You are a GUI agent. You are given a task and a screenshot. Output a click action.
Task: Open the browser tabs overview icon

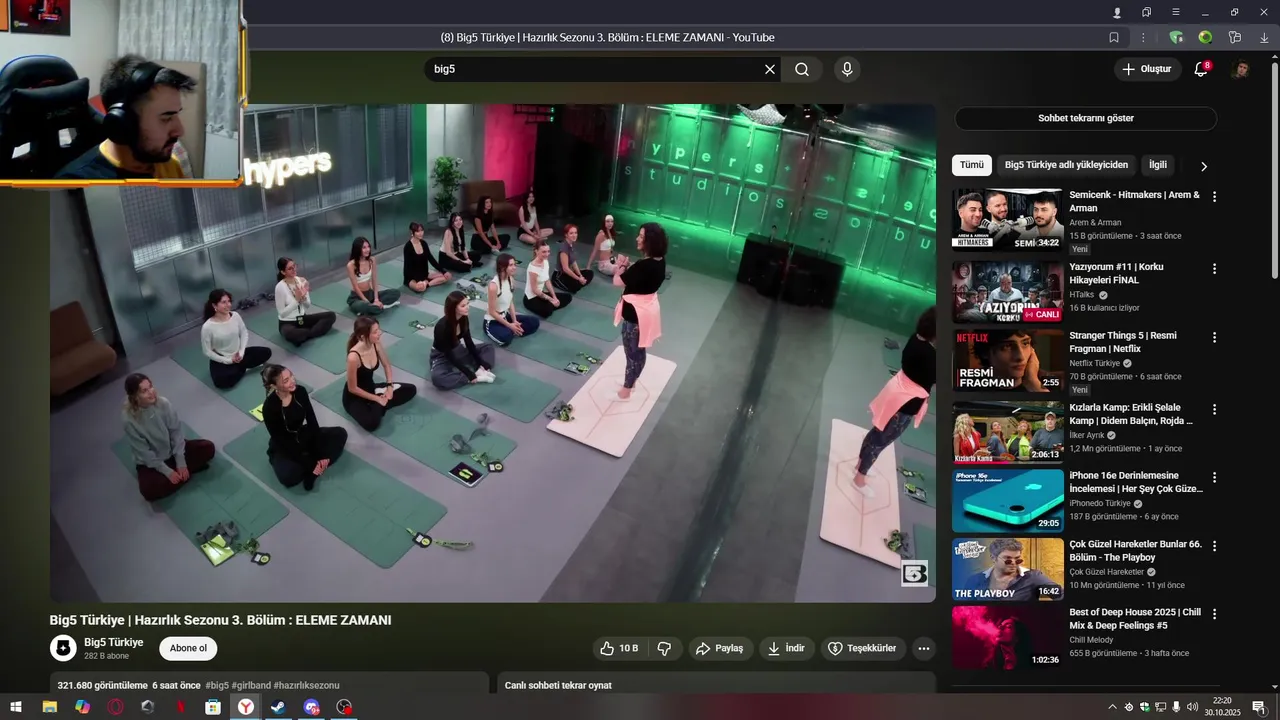coord(1146,12)
